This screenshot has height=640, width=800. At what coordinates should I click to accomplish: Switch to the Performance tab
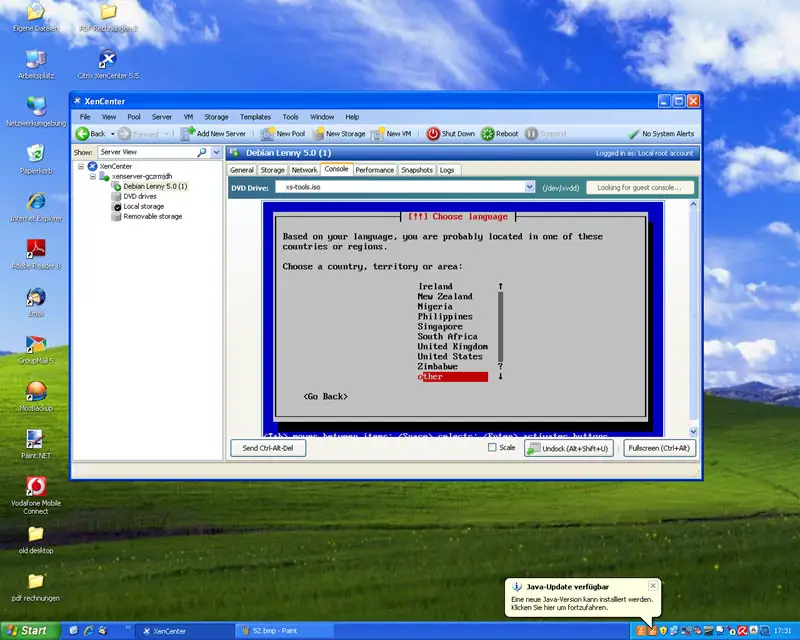point(375,170)
